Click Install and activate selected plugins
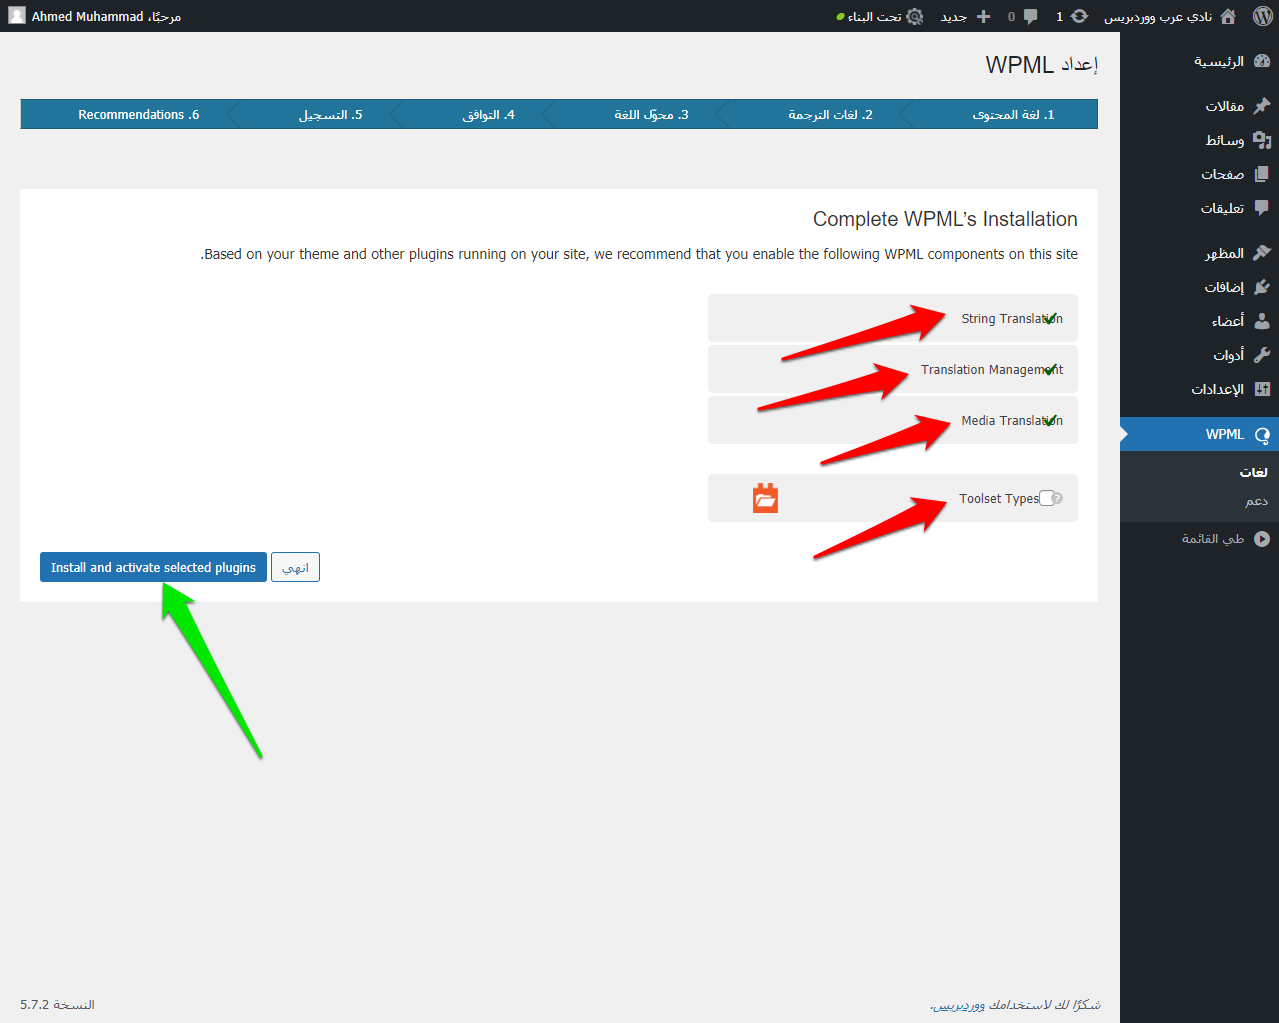1279x1023 pixels. pyautogui.click(x=153, y=567)
